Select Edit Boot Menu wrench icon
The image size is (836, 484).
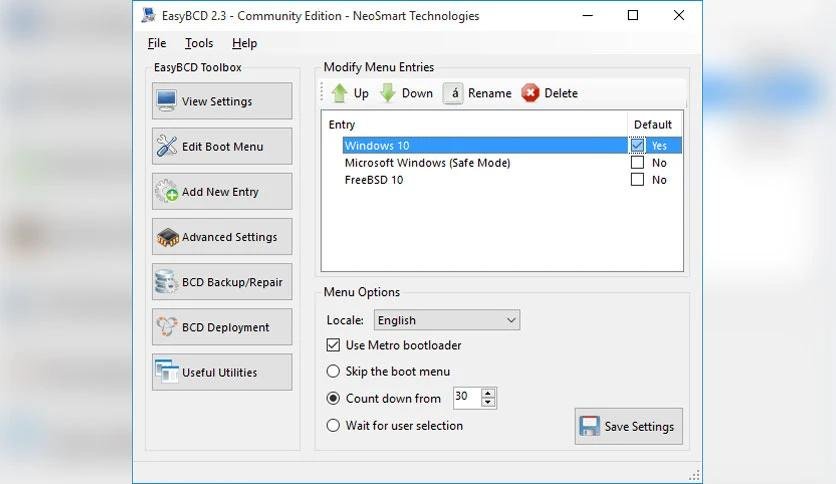[x=166, y=146]
